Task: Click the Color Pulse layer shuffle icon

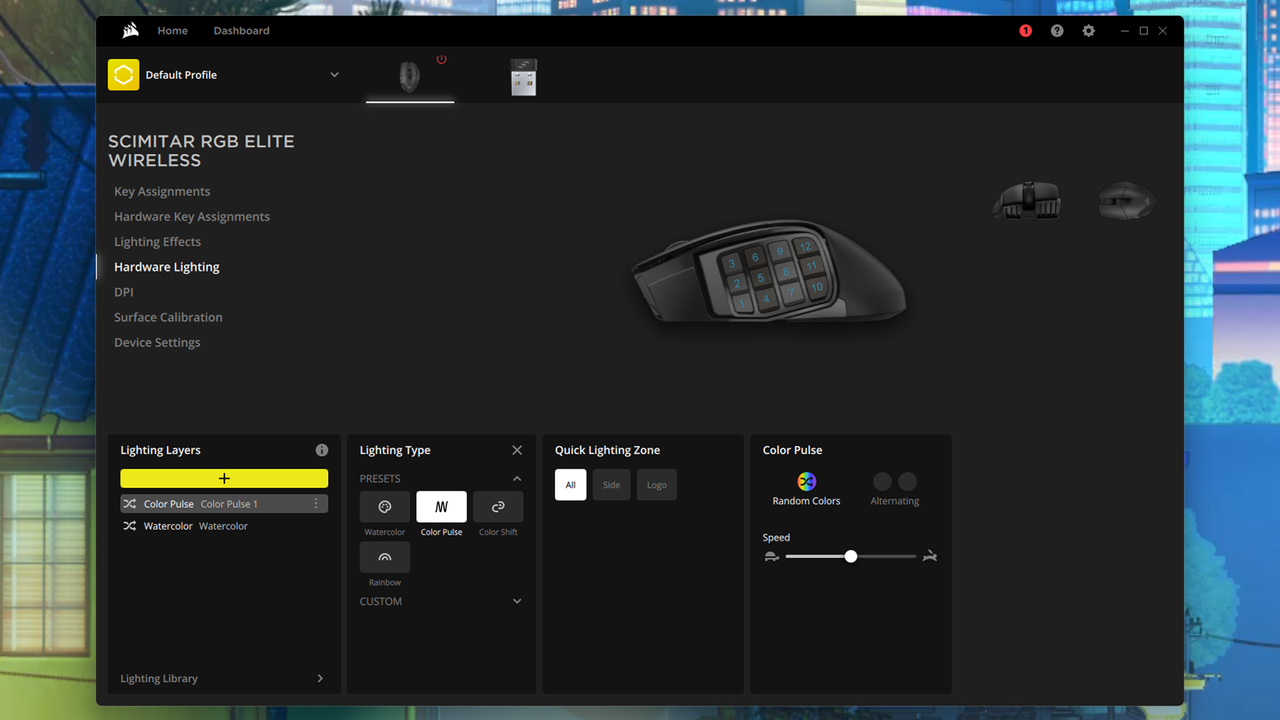Action: click(x=129, y=504)
